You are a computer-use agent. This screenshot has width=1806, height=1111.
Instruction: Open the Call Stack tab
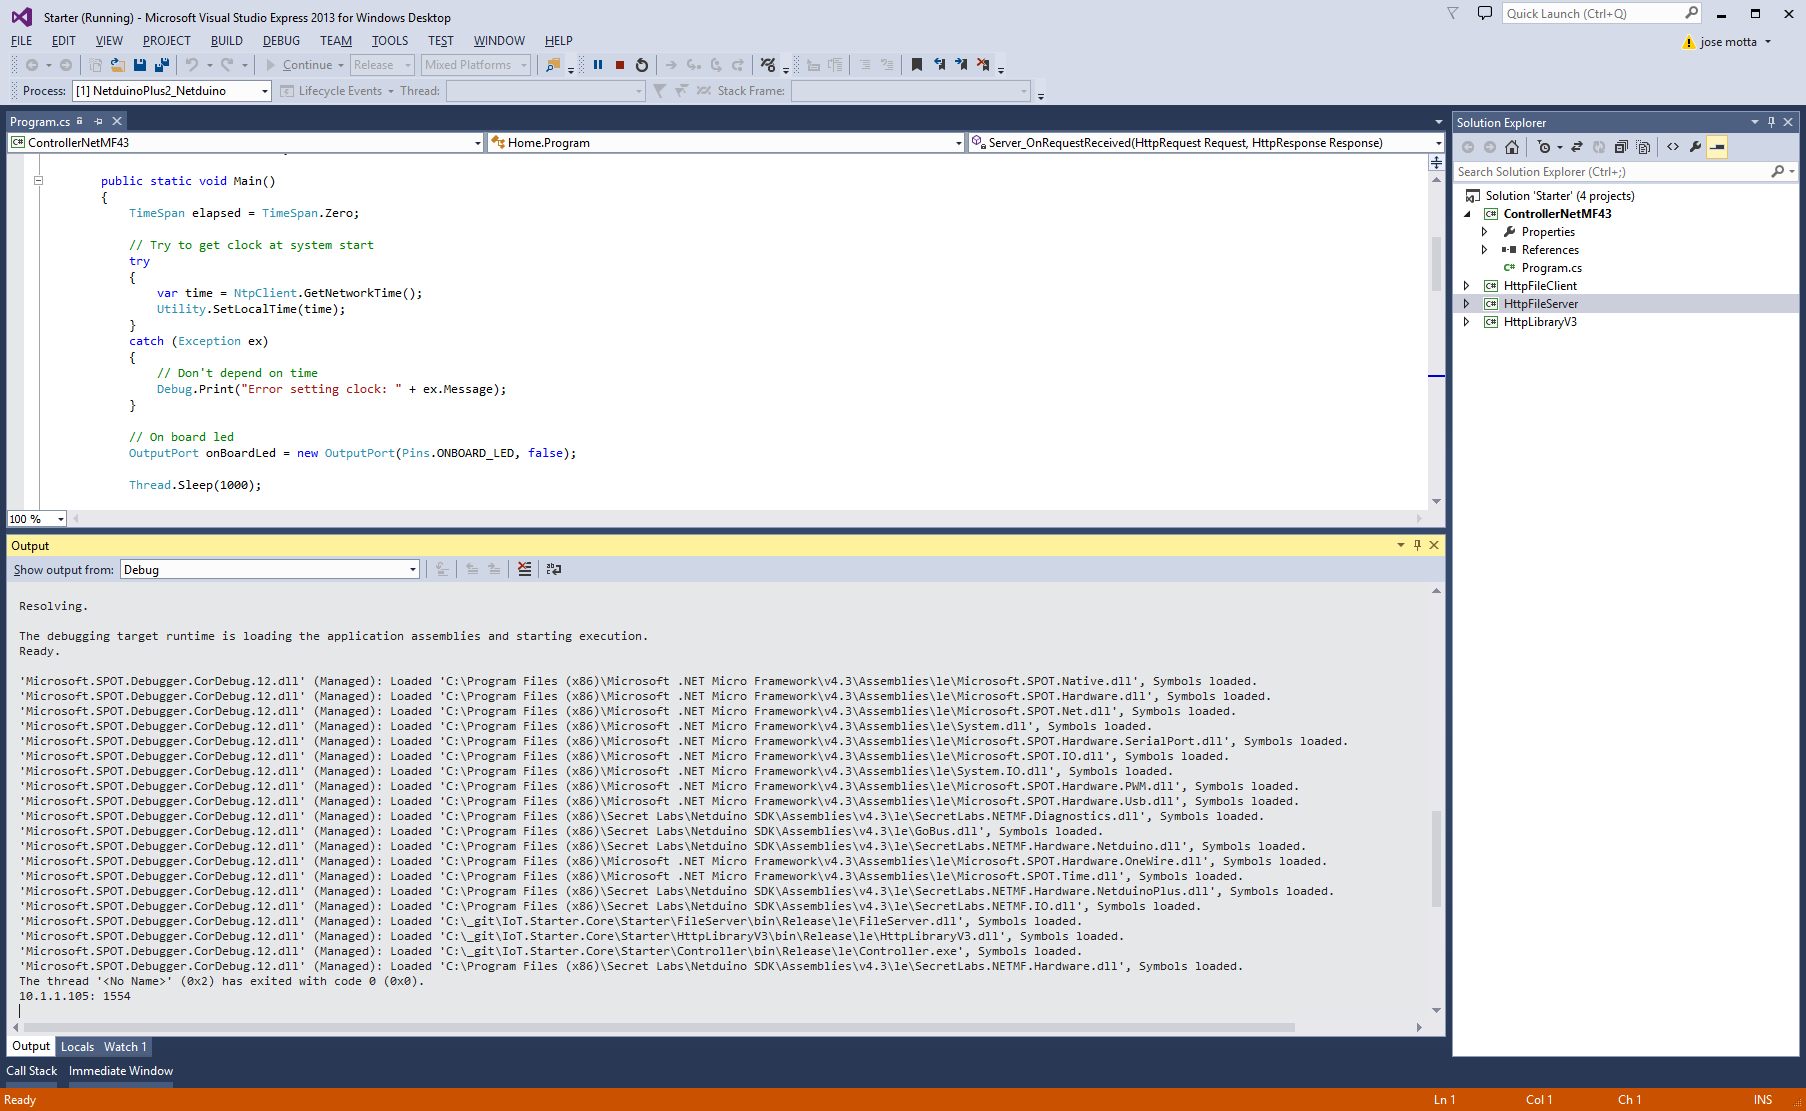click(32, 1071)
